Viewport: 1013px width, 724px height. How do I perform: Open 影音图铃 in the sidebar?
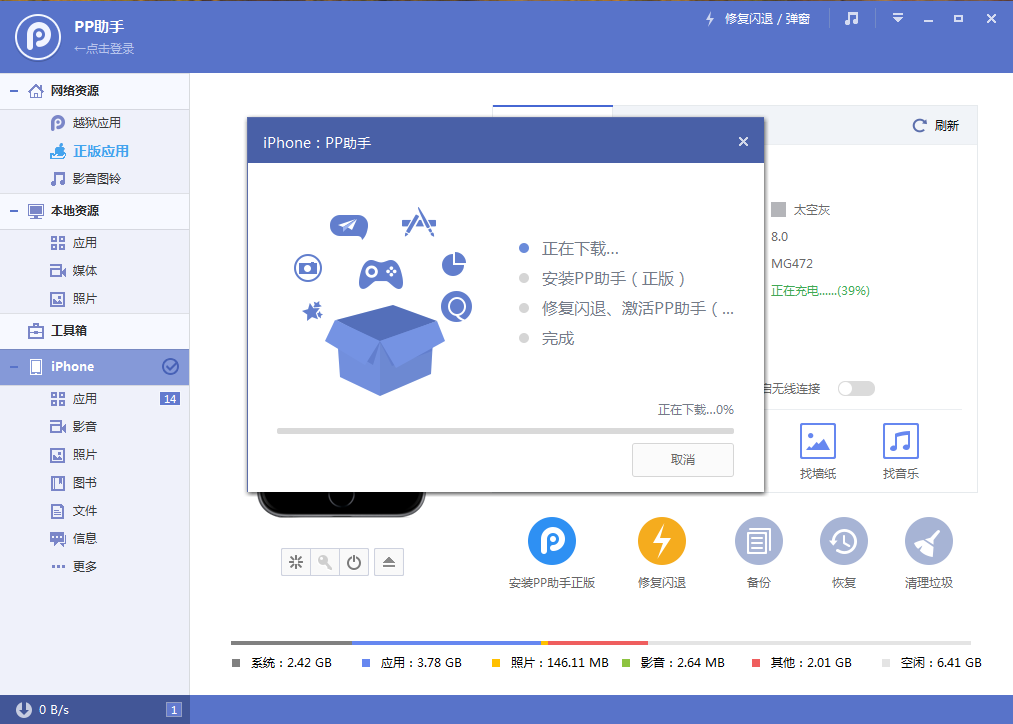click(94, 179)
